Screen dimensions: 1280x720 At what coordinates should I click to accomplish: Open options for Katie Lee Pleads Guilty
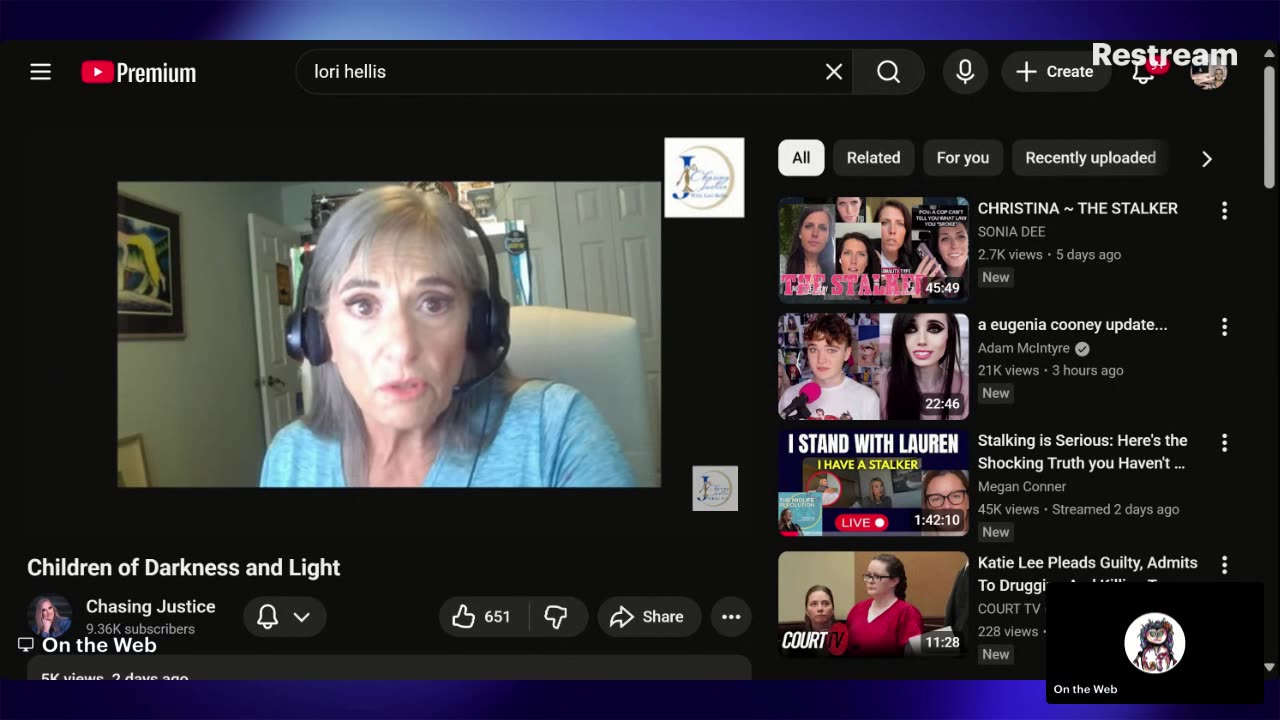tap(1224, 565)
